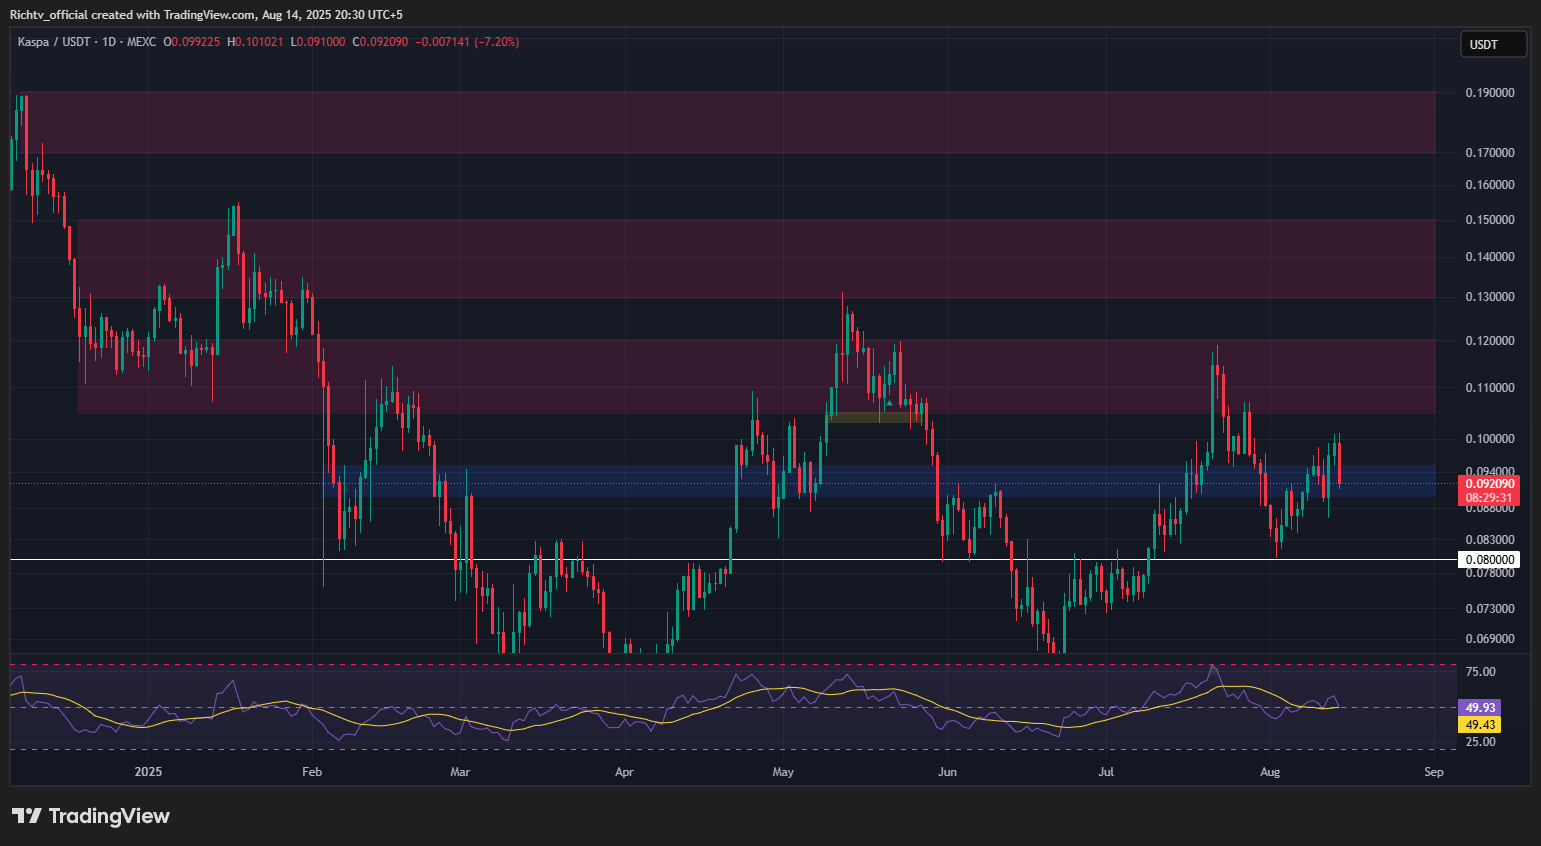The height and width of the screenshot is (846, 1541).
Task: Click the 0.190000 price scale label
Action: (1489, 93)
